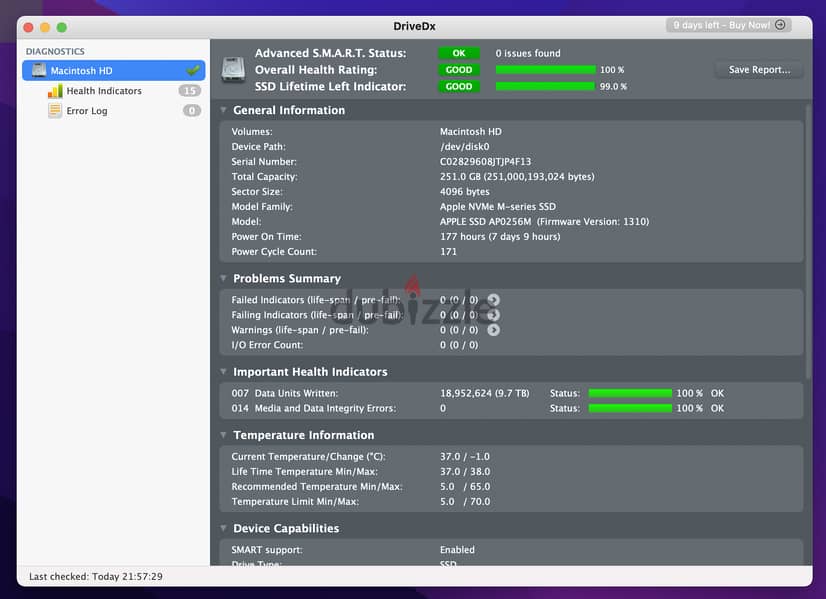Click the Data Units Written status bar
Viewport: 826px width, 599px height.
pos(630,393)
